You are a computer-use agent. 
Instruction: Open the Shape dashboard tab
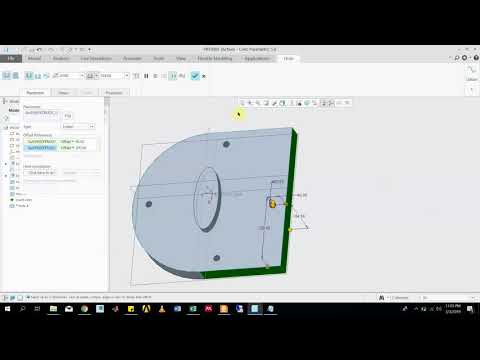pyautogui.click(x=63, y=93)
